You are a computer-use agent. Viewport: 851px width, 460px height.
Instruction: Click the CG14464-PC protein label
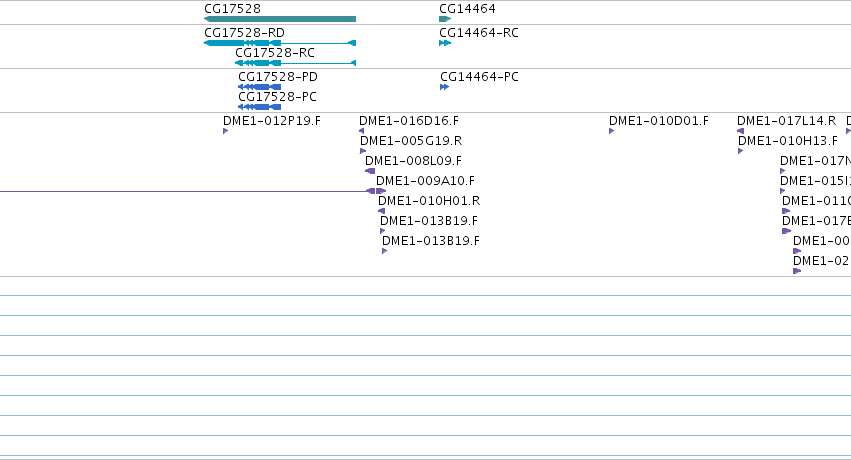[x=479, y=76]
